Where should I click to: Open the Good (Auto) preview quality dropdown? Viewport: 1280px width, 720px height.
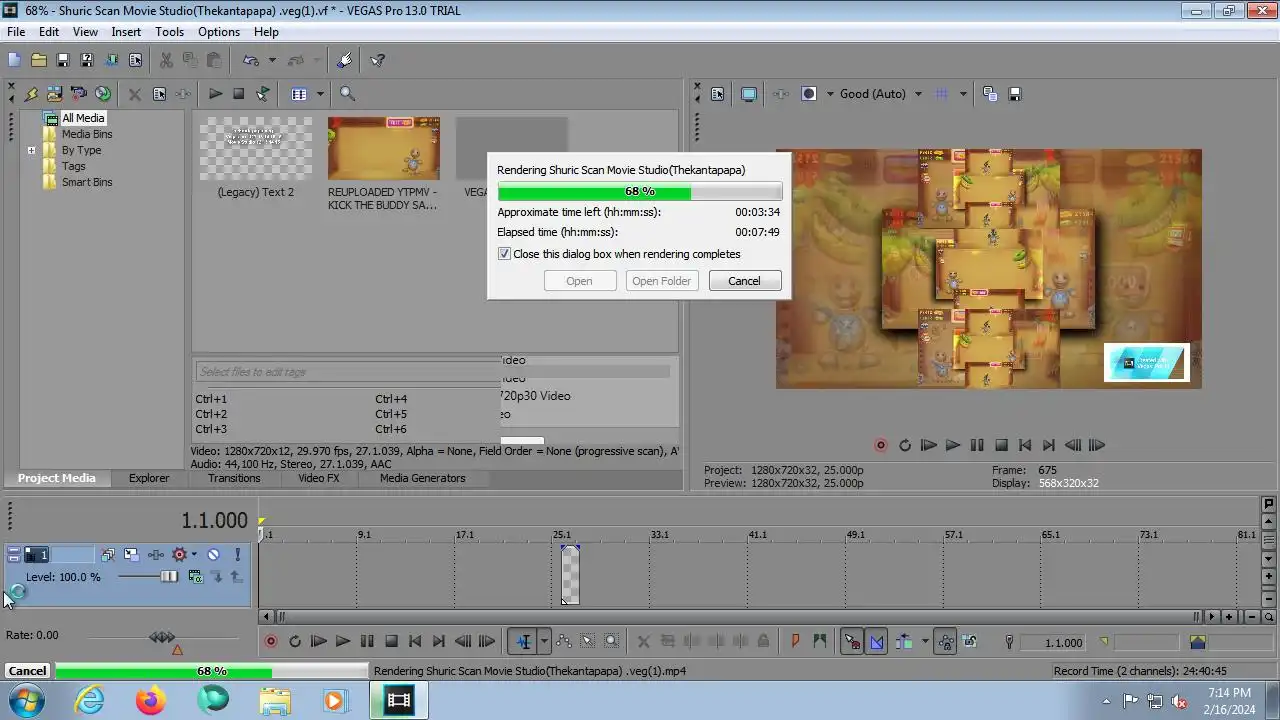coord(918,94)
